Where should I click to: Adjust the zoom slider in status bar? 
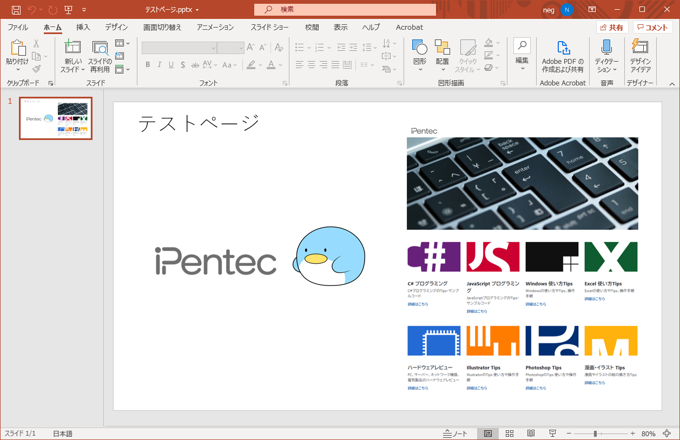[595, 433]
